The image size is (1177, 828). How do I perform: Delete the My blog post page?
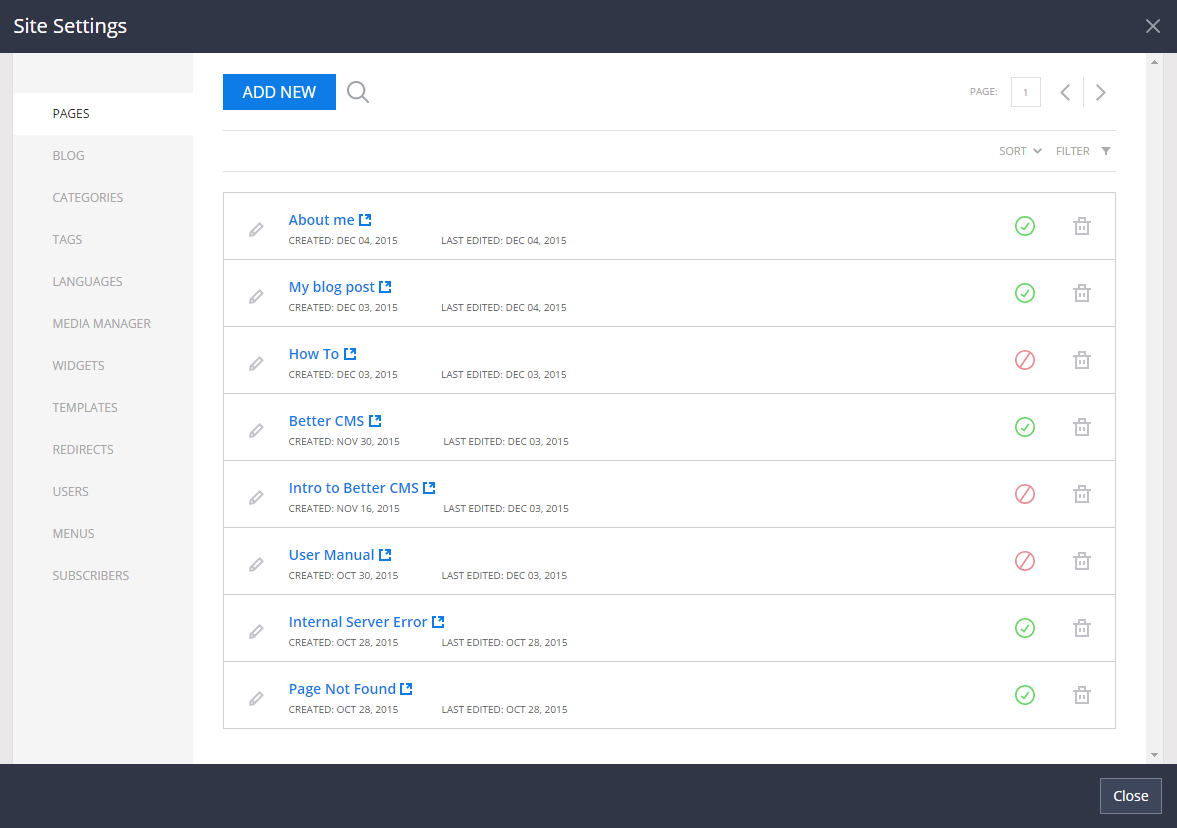[1081, 293]
